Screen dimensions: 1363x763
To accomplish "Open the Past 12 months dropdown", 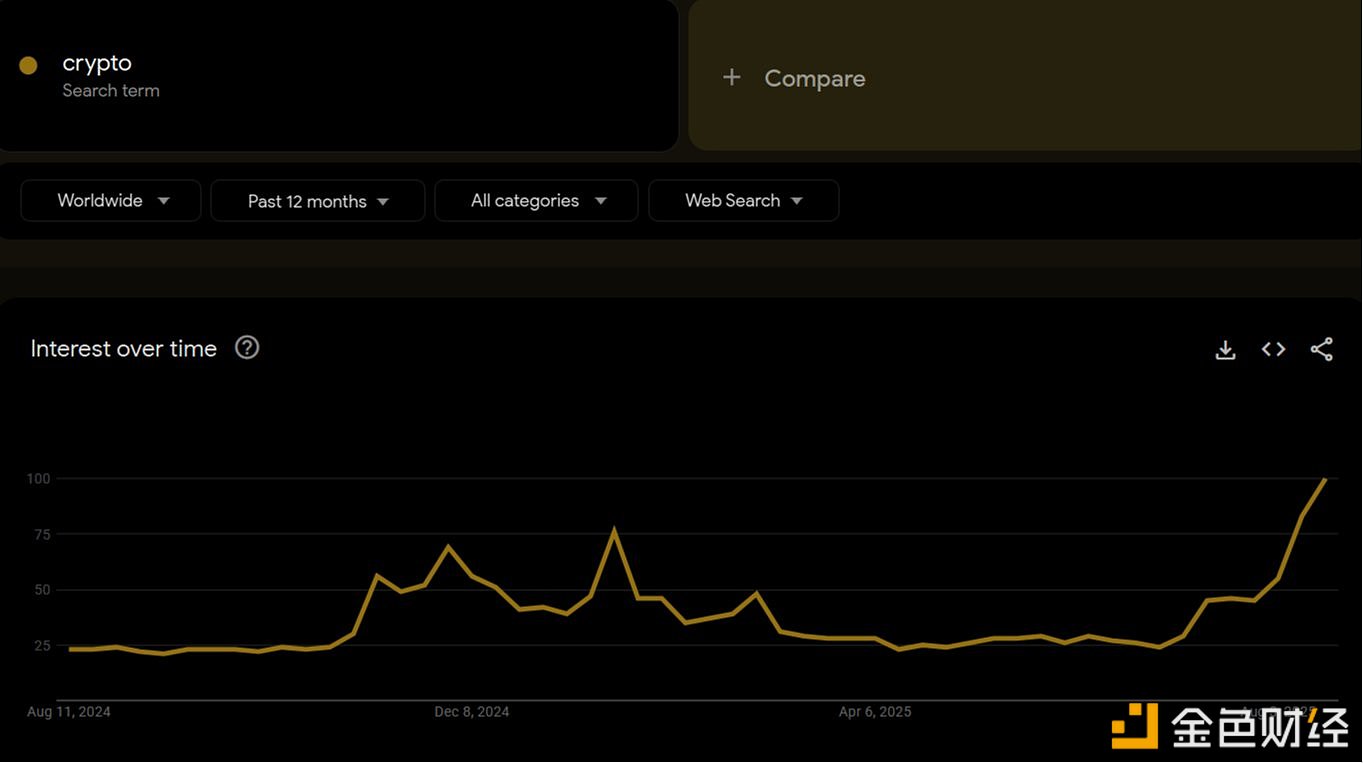I will point(317,201).
